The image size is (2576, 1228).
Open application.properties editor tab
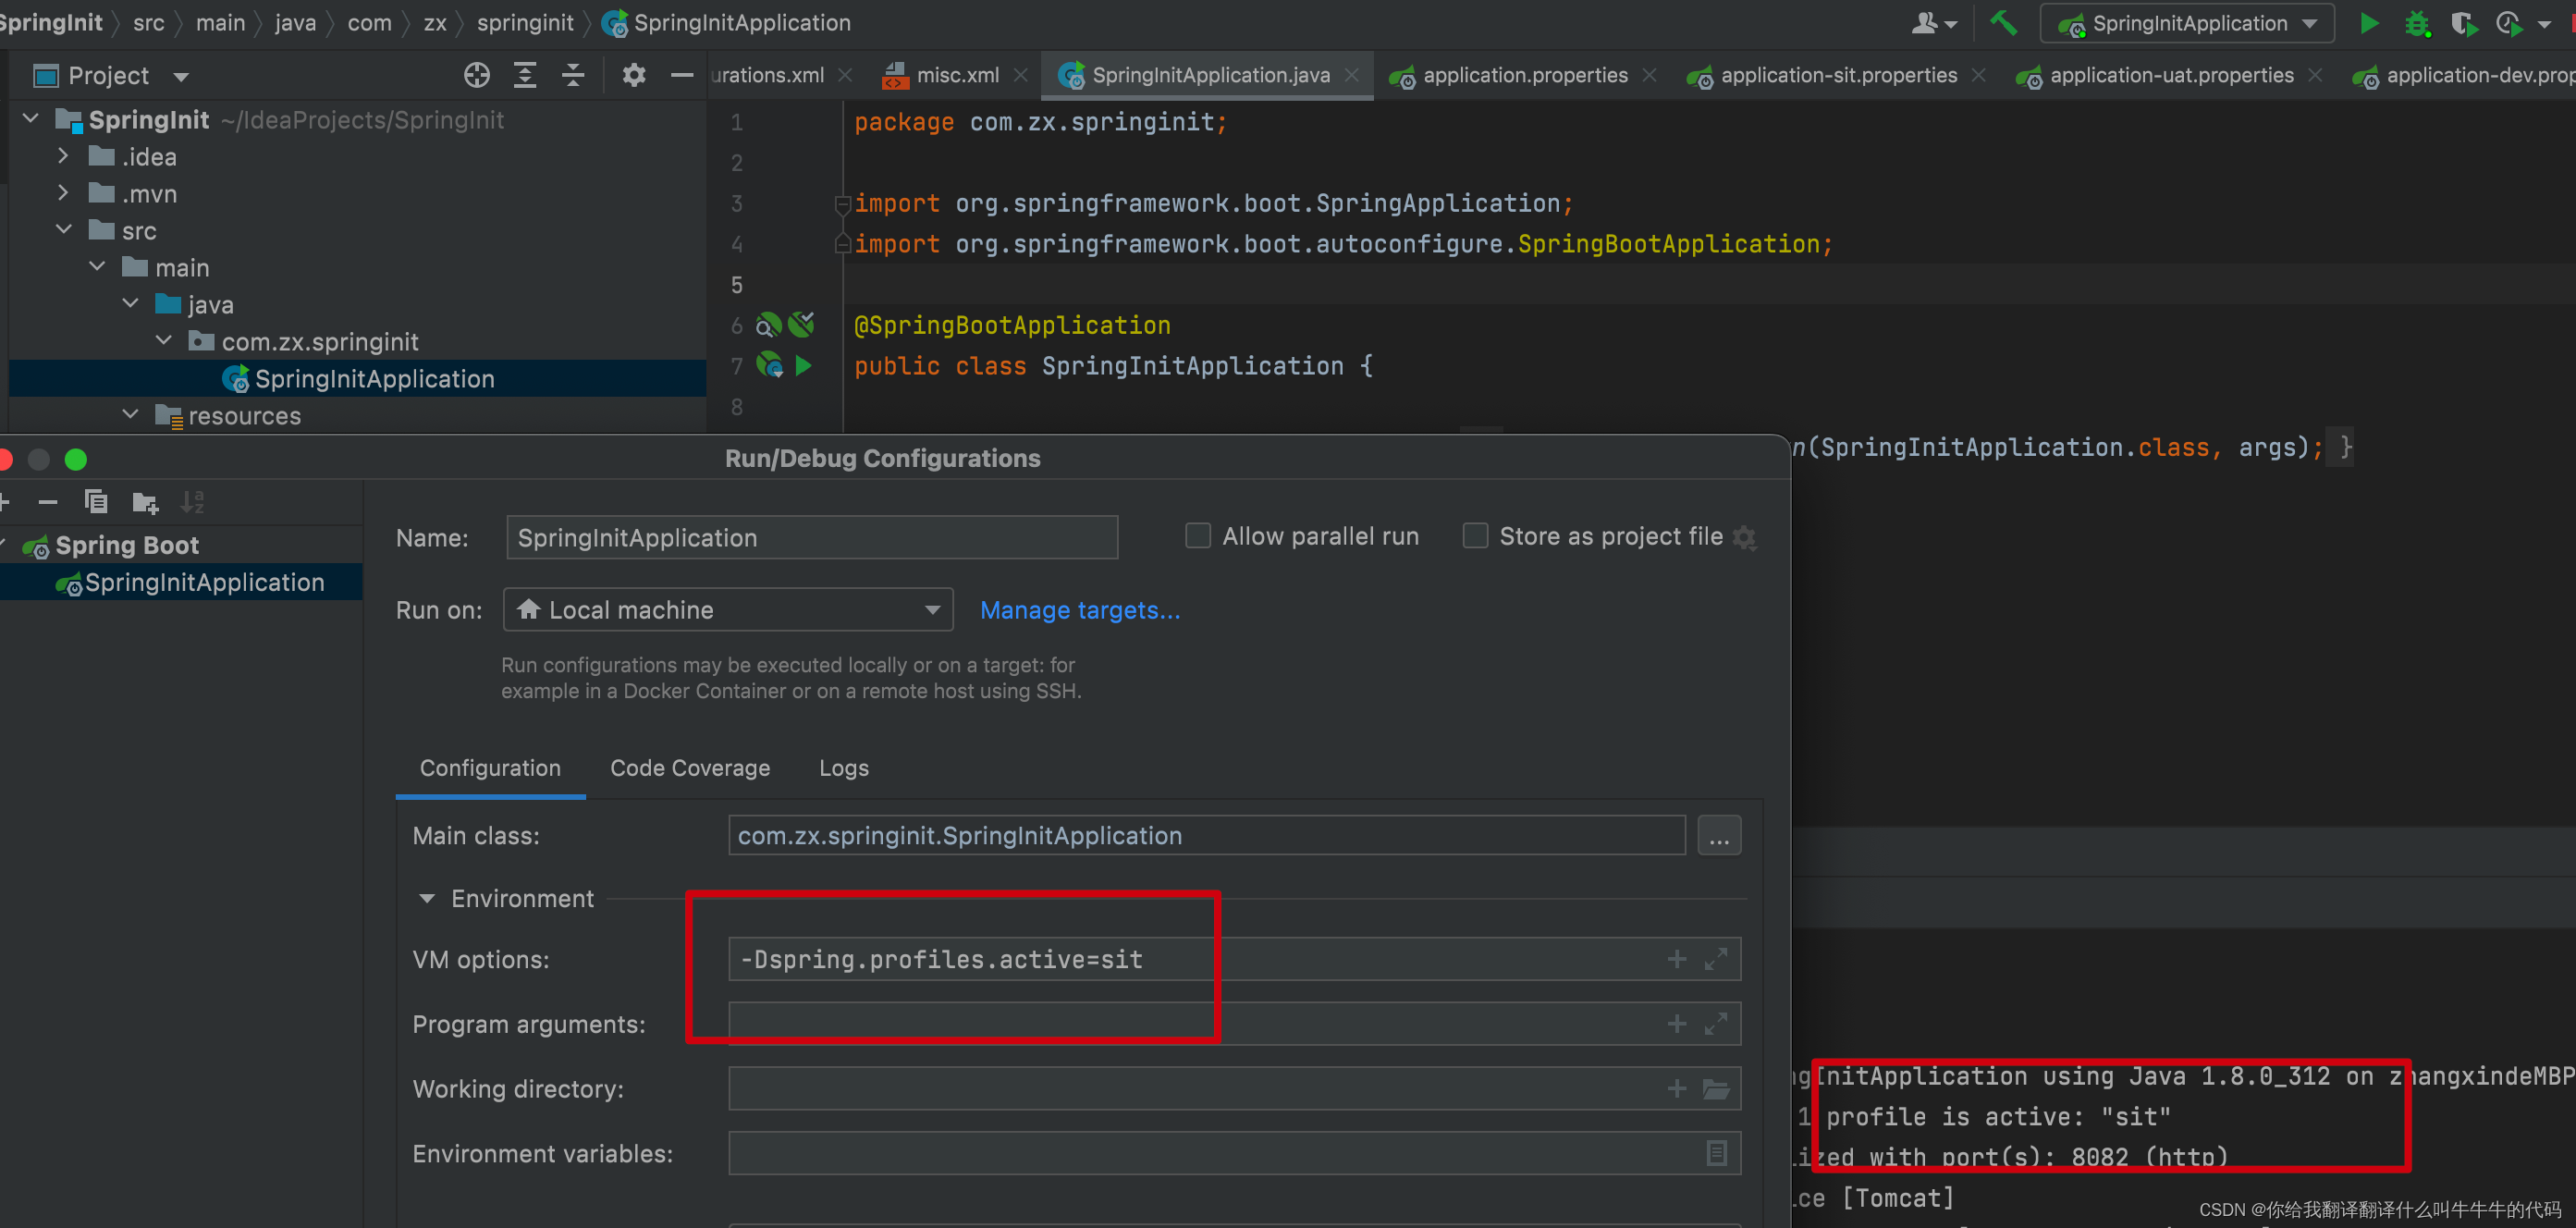click(1524, 76)
